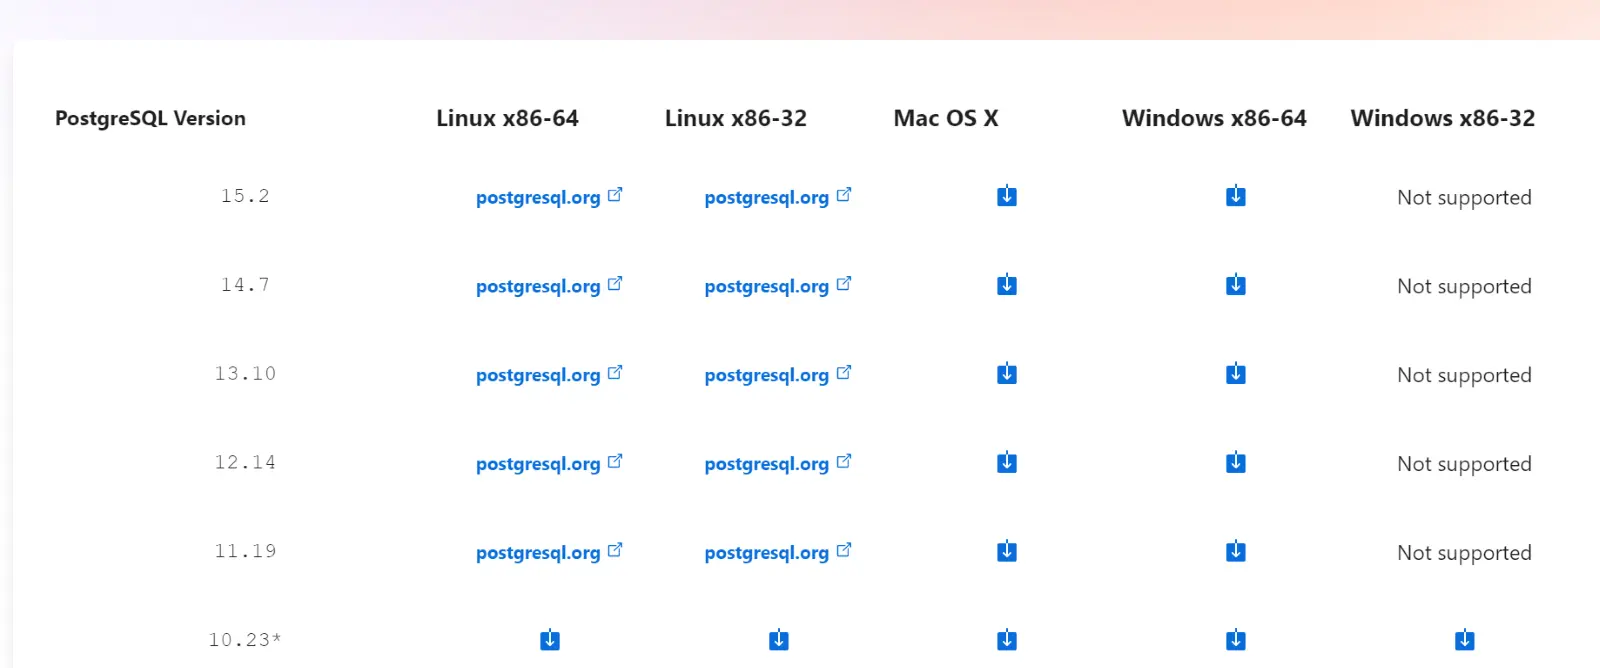Image resolution: width=1600 pixels, height=668 pixels.
Task: Select version number 14.7
Action: click(245, 285)
